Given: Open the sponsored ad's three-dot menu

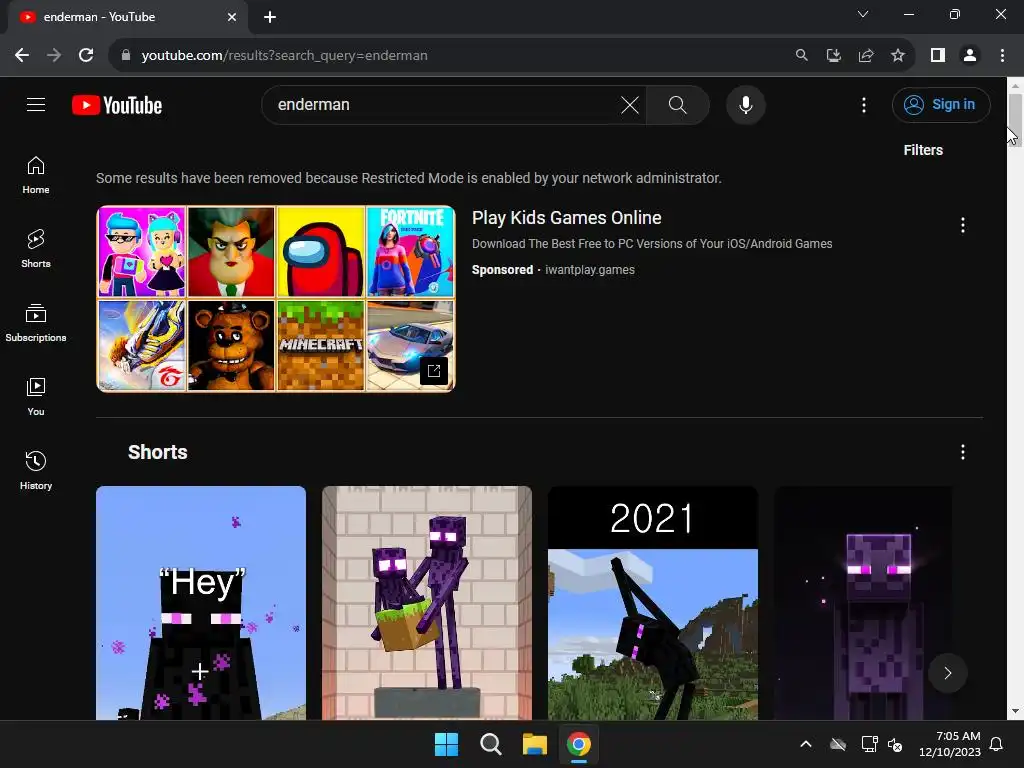Looking at the screenshot, I should pyautogui.click(x=962, y=225).
